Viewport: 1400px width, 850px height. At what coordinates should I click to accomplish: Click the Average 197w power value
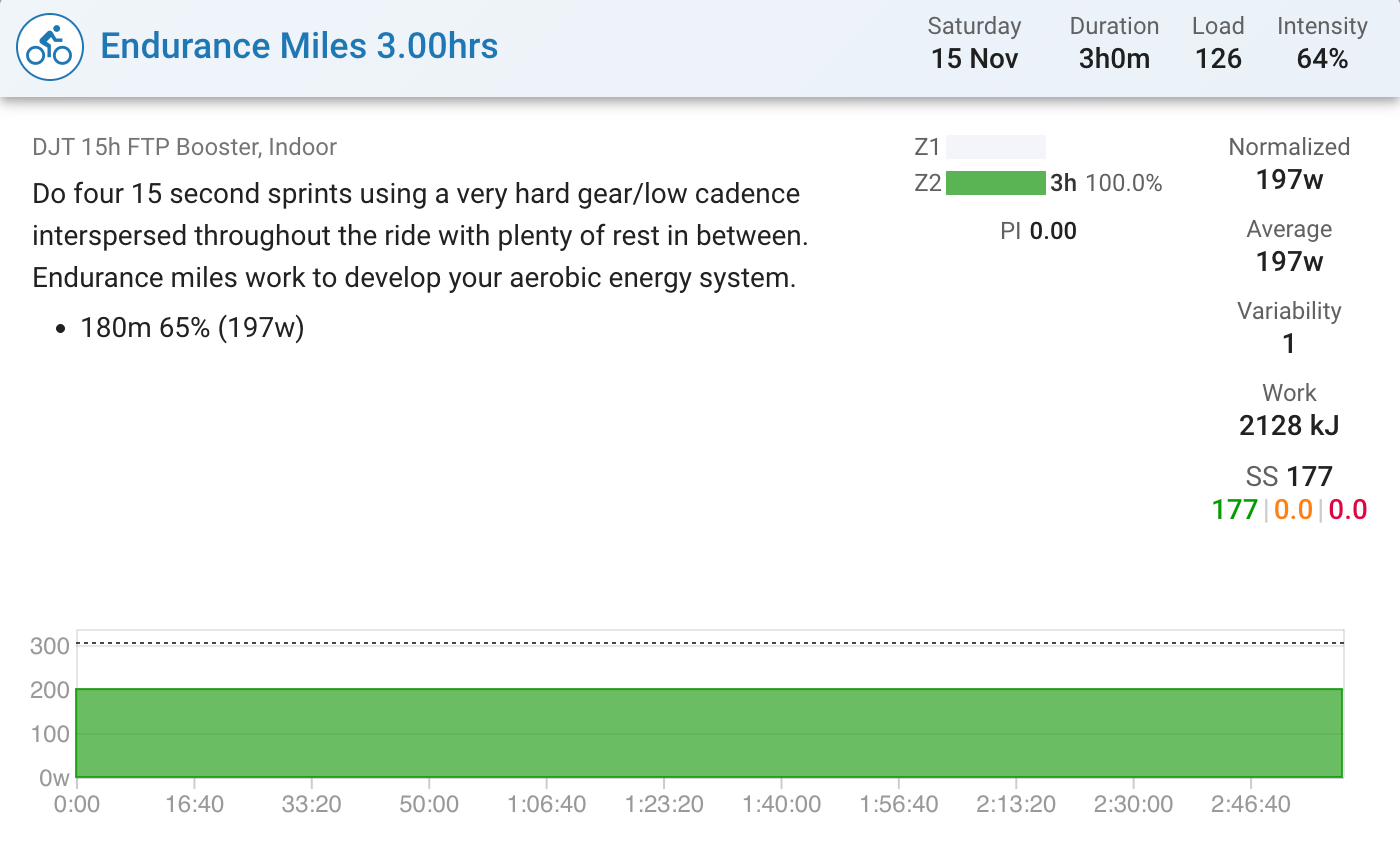pyautogui.click(x=1289, y=262)
